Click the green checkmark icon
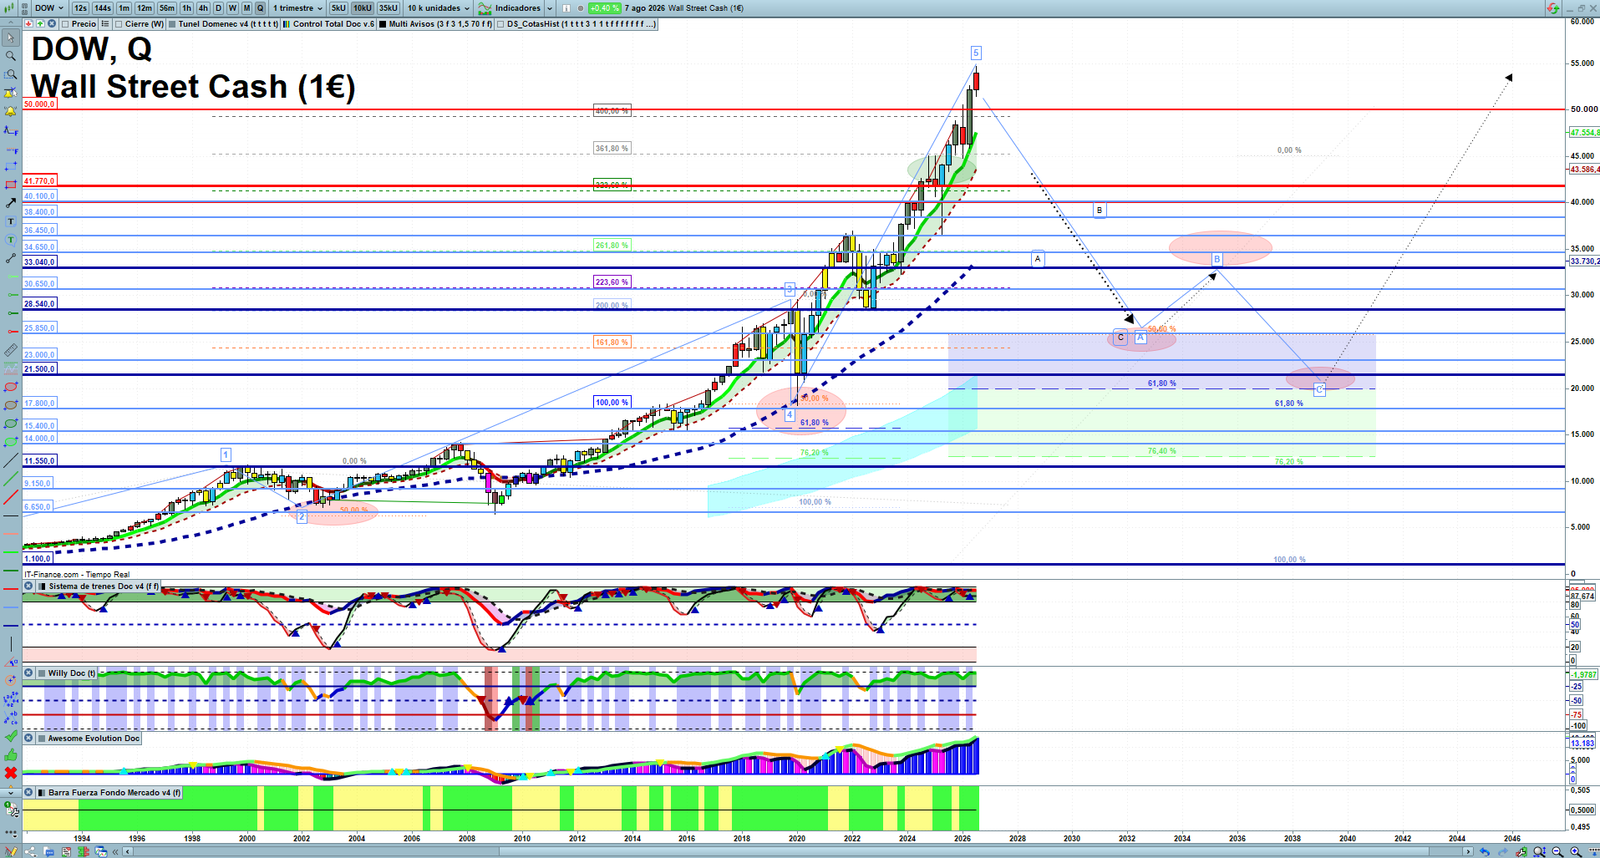The height and width of the screenshot is (858, 1600). (x=11, y=736)
